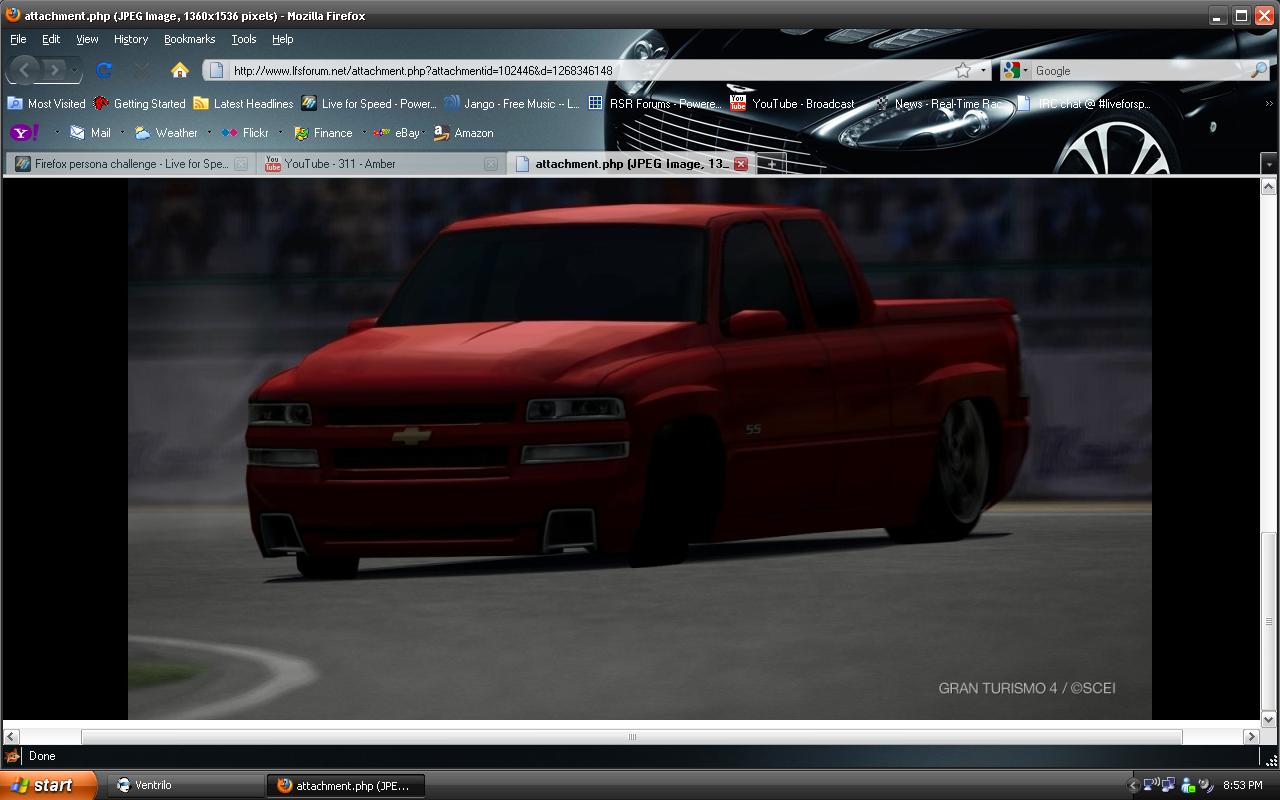Click the Firefox attachment.php taskbar button

(346, 785)
